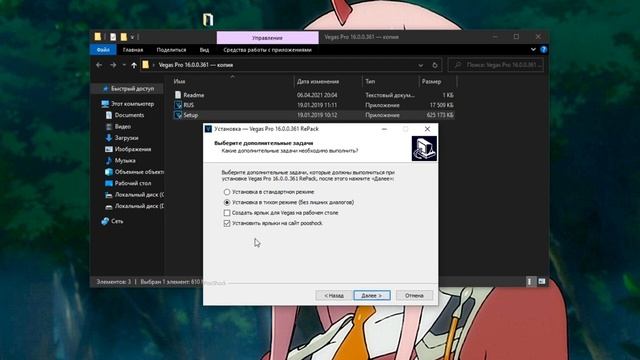This screenshot has width=640, height=360.
Task: Click the RUS file icon
Action: 178,105
